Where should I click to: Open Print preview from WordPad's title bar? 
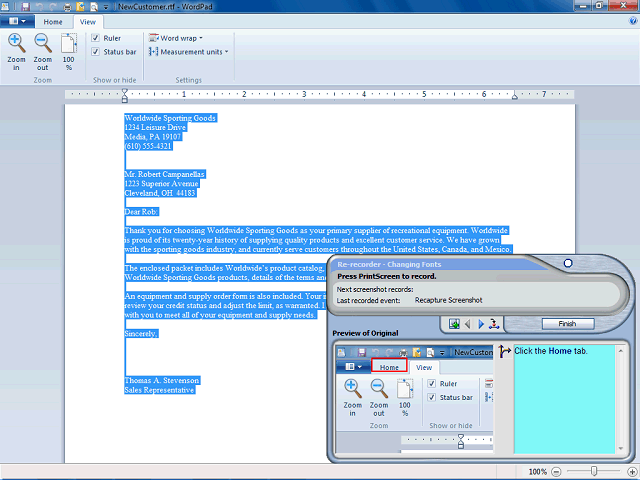(93, 7)
